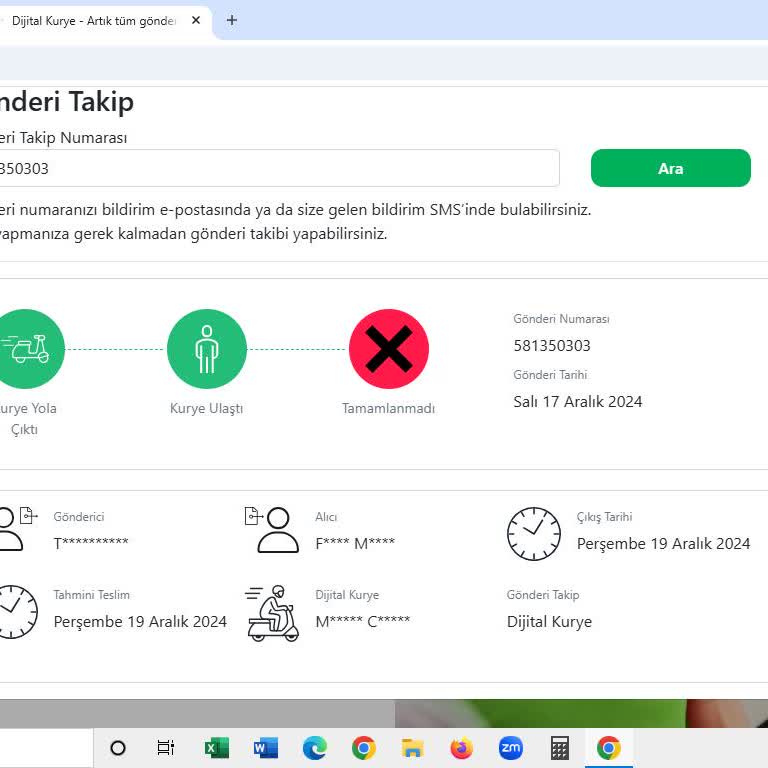Image resolution: width=768 pixels, height=768 pixels.
Task: Open a new browser tab
Action: 232,21
